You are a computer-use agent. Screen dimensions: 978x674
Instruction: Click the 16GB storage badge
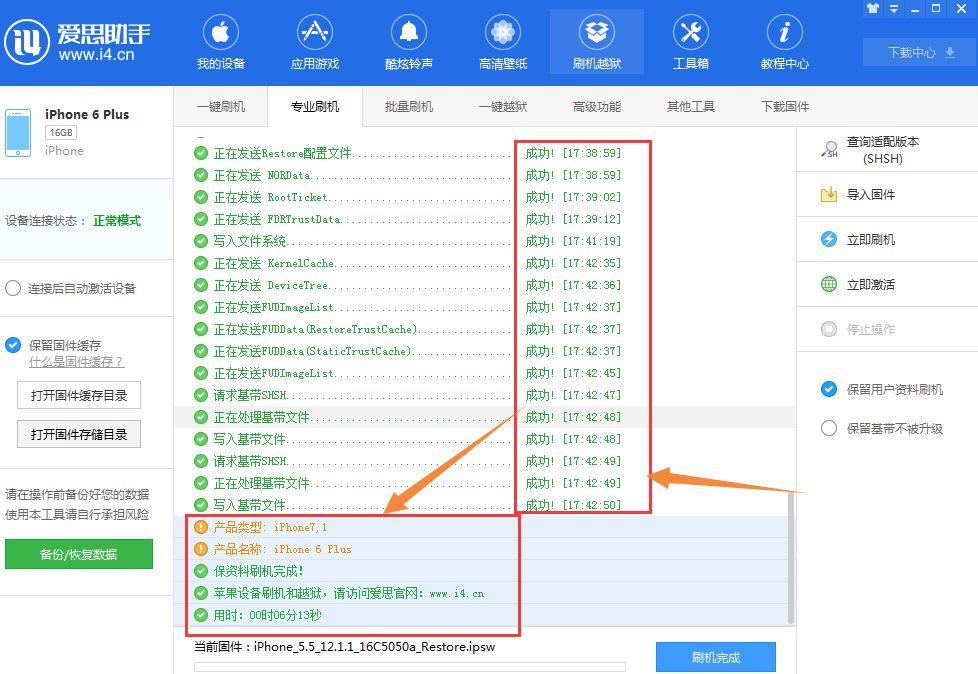pyautogui.click(x=61, y=132)
